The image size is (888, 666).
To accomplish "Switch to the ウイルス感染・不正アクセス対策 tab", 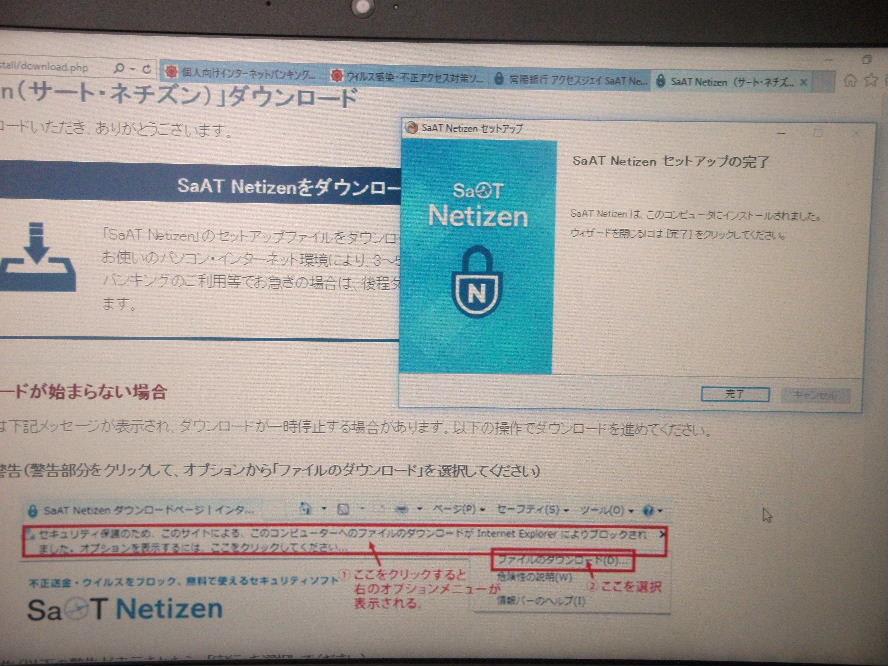I will (408, 76).
